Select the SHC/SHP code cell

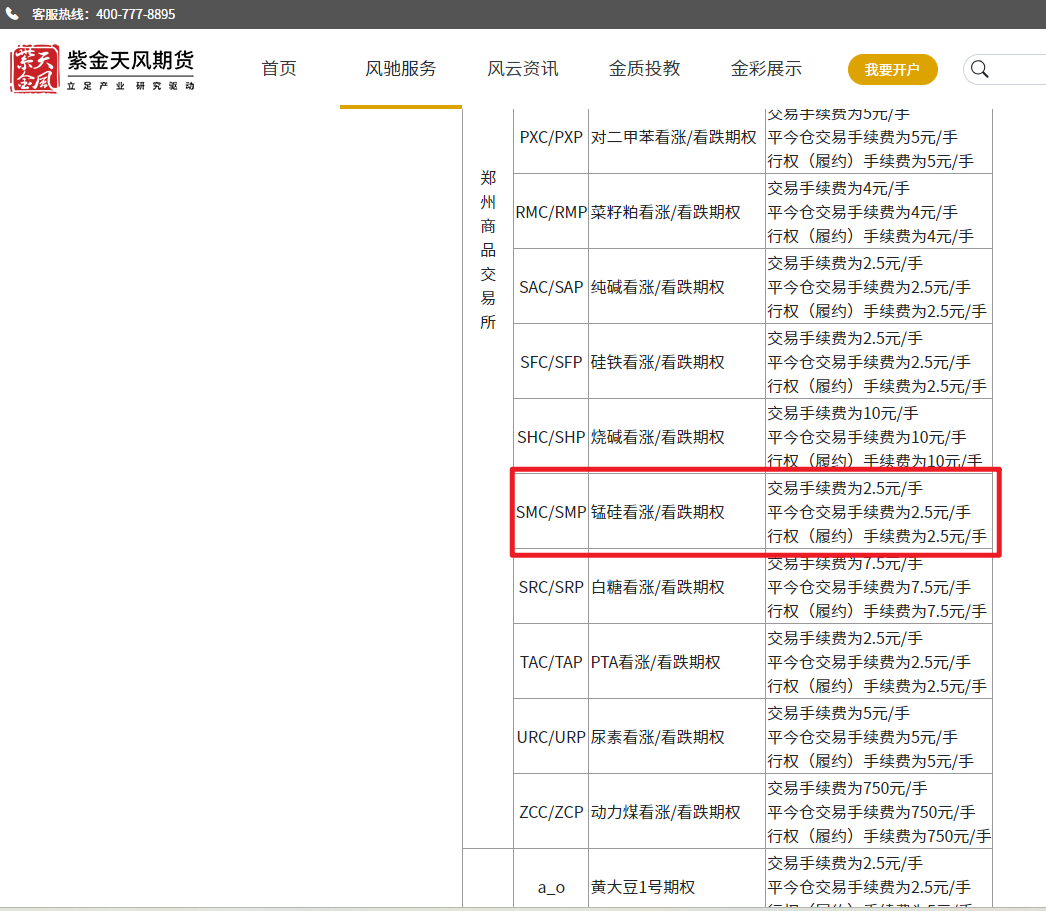[551, 437]
